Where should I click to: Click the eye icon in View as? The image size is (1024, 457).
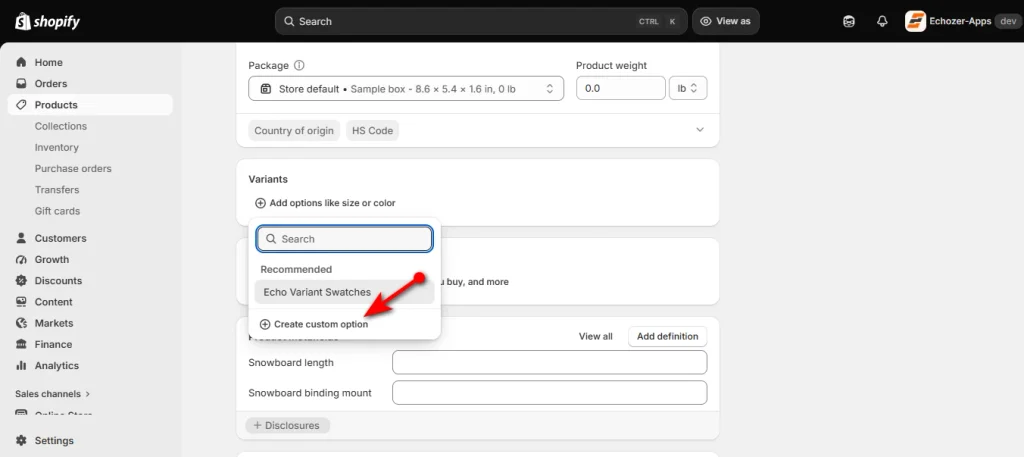tap(705, 22)
